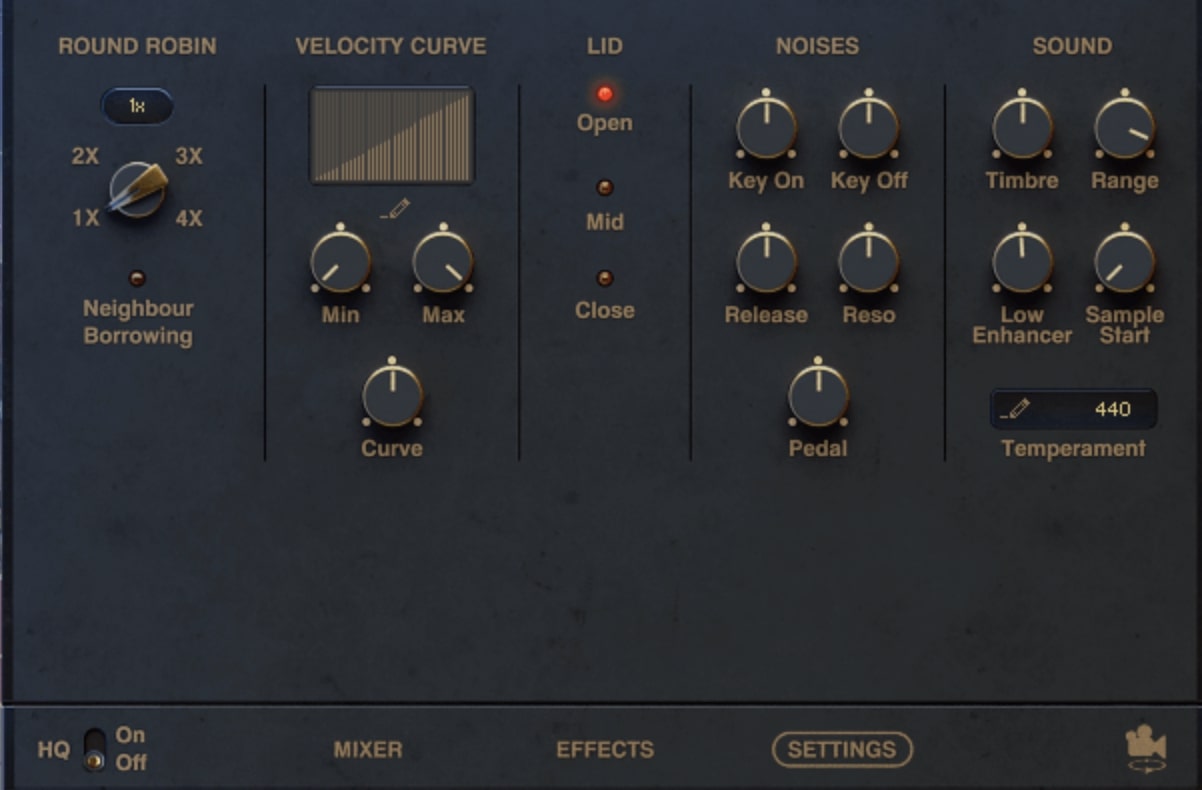1202x790 pixels.
Task: Open the SETTINGS tab
Action: point(842,749)
